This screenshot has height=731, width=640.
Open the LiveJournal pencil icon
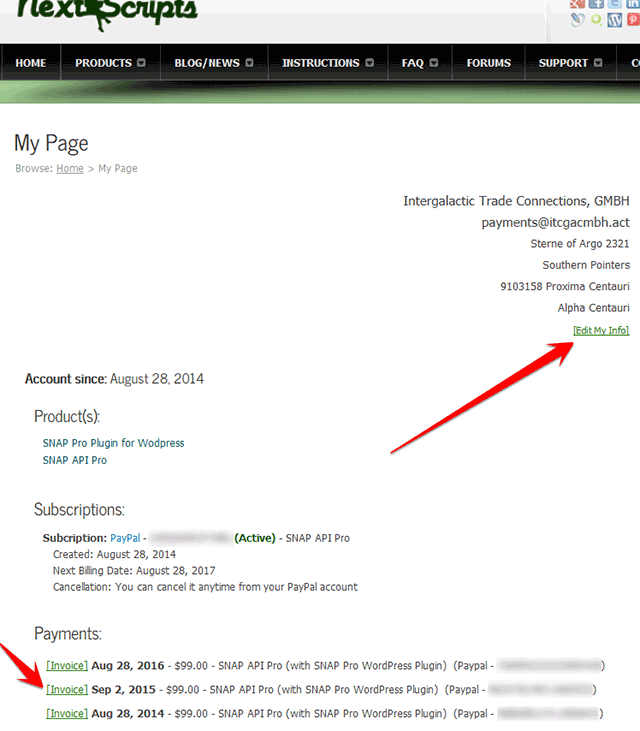pyautogui.click(x=577, y=20)
